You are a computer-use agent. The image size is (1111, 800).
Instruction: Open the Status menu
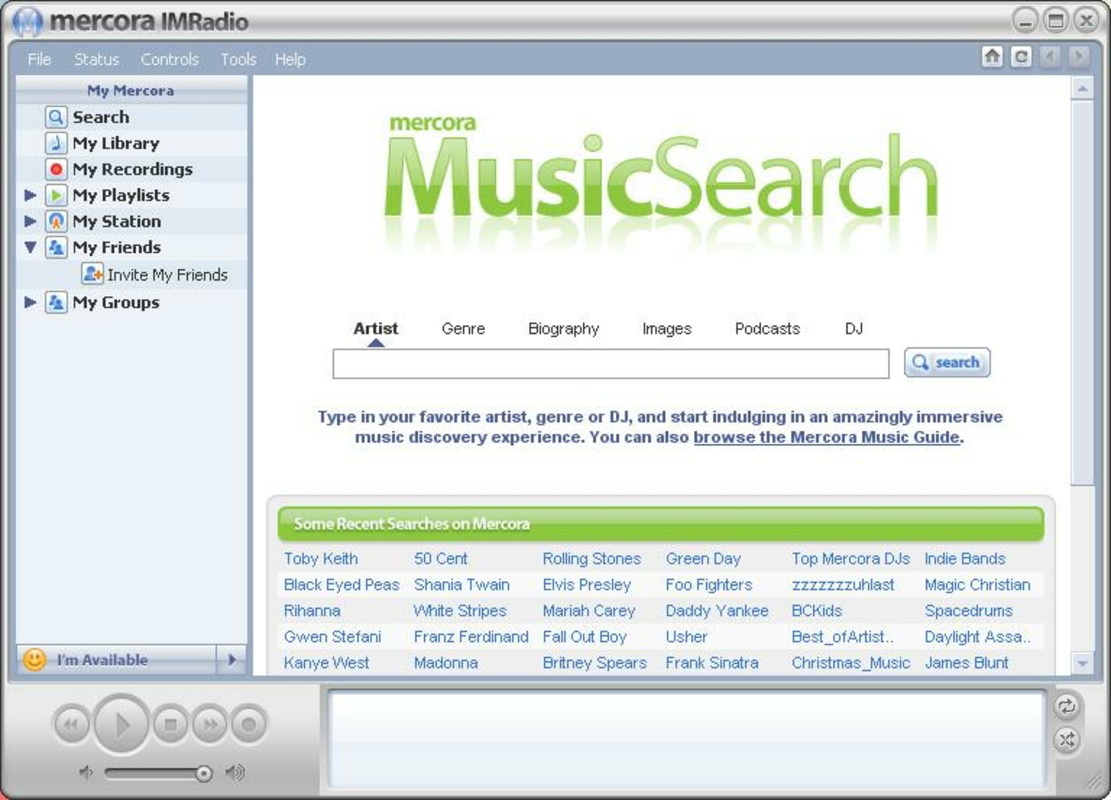click(x=96, y=60)
